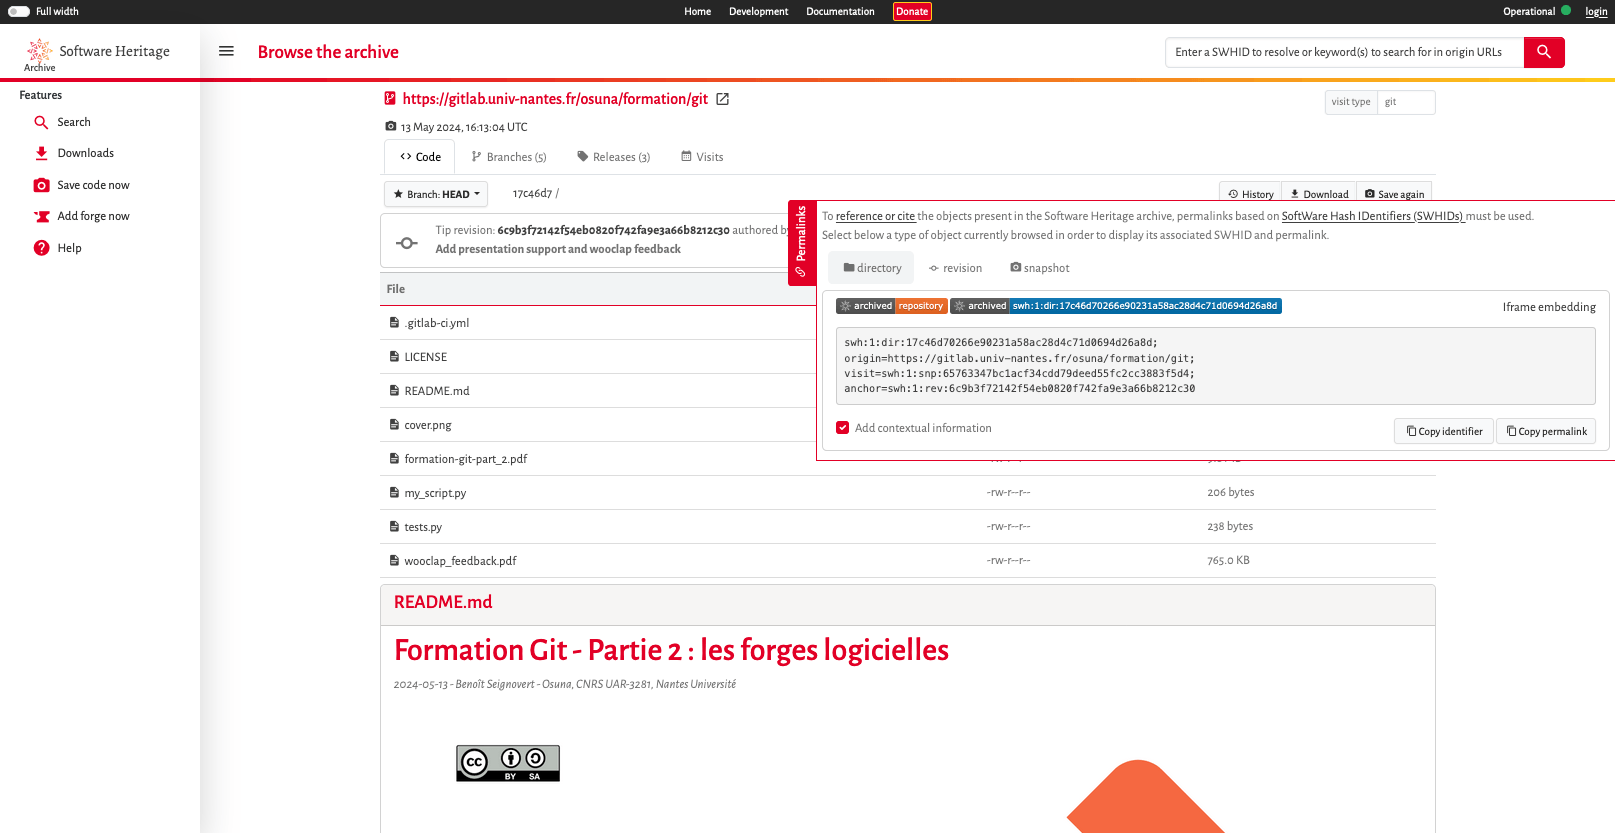The width and height of the screenshot is (1616, 833).
Task: Click the login link
Action: (1596, 12)
